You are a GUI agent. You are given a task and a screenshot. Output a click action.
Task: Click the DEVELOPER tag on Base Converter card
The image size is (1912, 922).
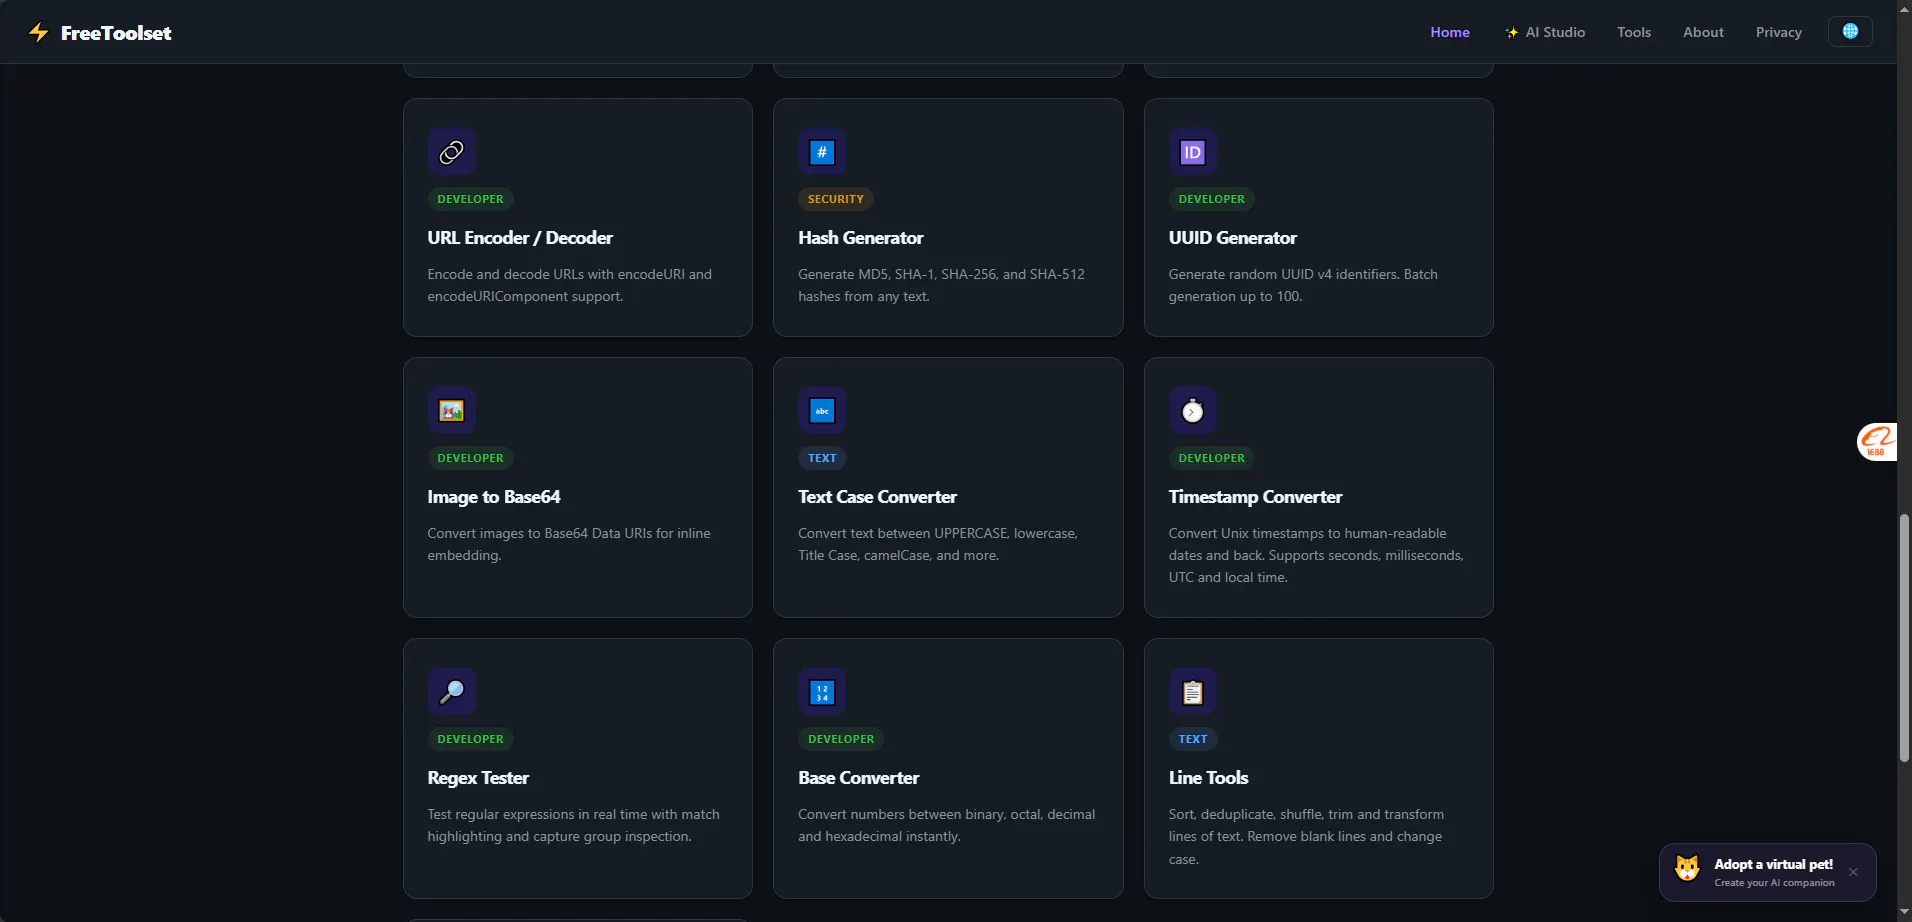pyautogui.click(x=841, y=739)
